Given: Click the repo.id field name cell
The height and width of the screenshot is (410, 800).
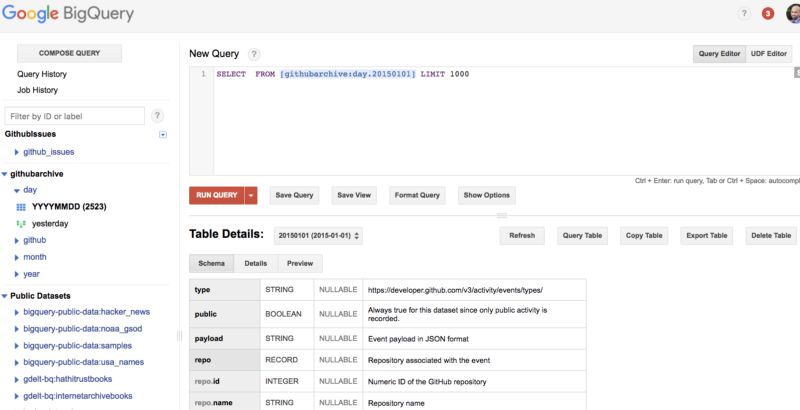Looking at the screenshot, I should tap(224, 381).
